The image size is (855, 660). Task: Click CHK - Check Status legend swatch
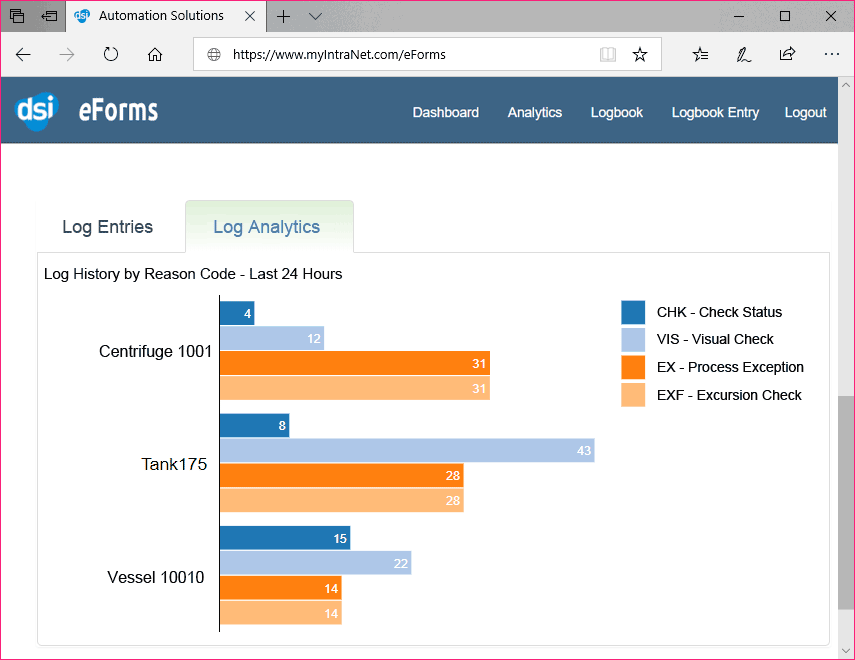[x=633, y=312]
